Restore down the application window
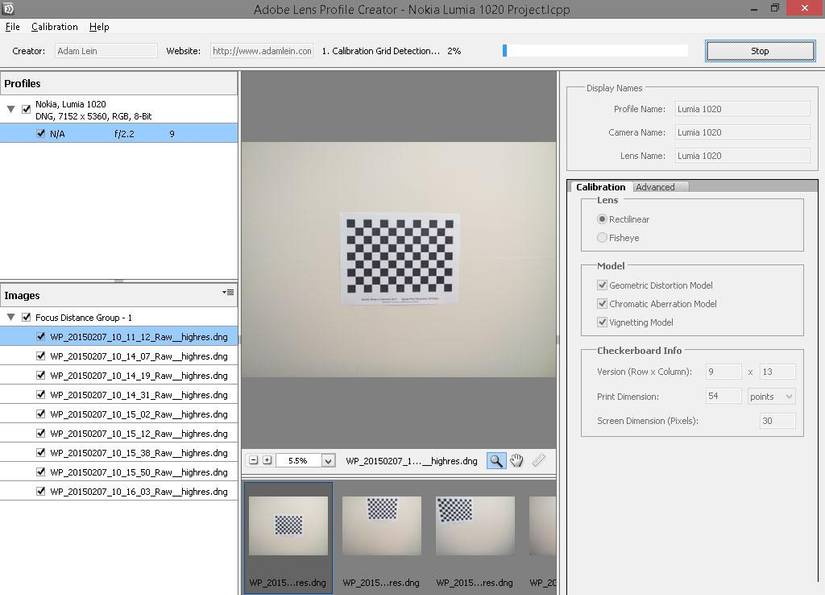The image size is (825, 595). [x=774, y=8]
